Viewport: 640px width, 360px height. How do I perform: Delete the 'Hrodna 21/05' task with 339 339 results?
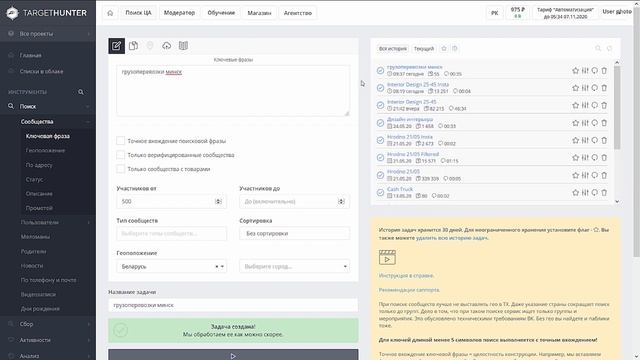(604, 175)
